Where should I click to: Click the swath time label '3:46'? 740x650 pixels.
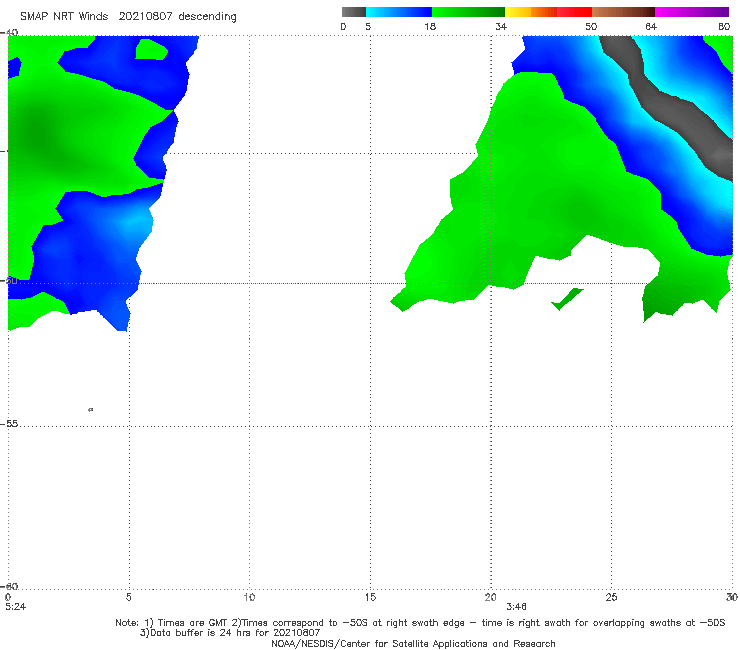point(516,607)
